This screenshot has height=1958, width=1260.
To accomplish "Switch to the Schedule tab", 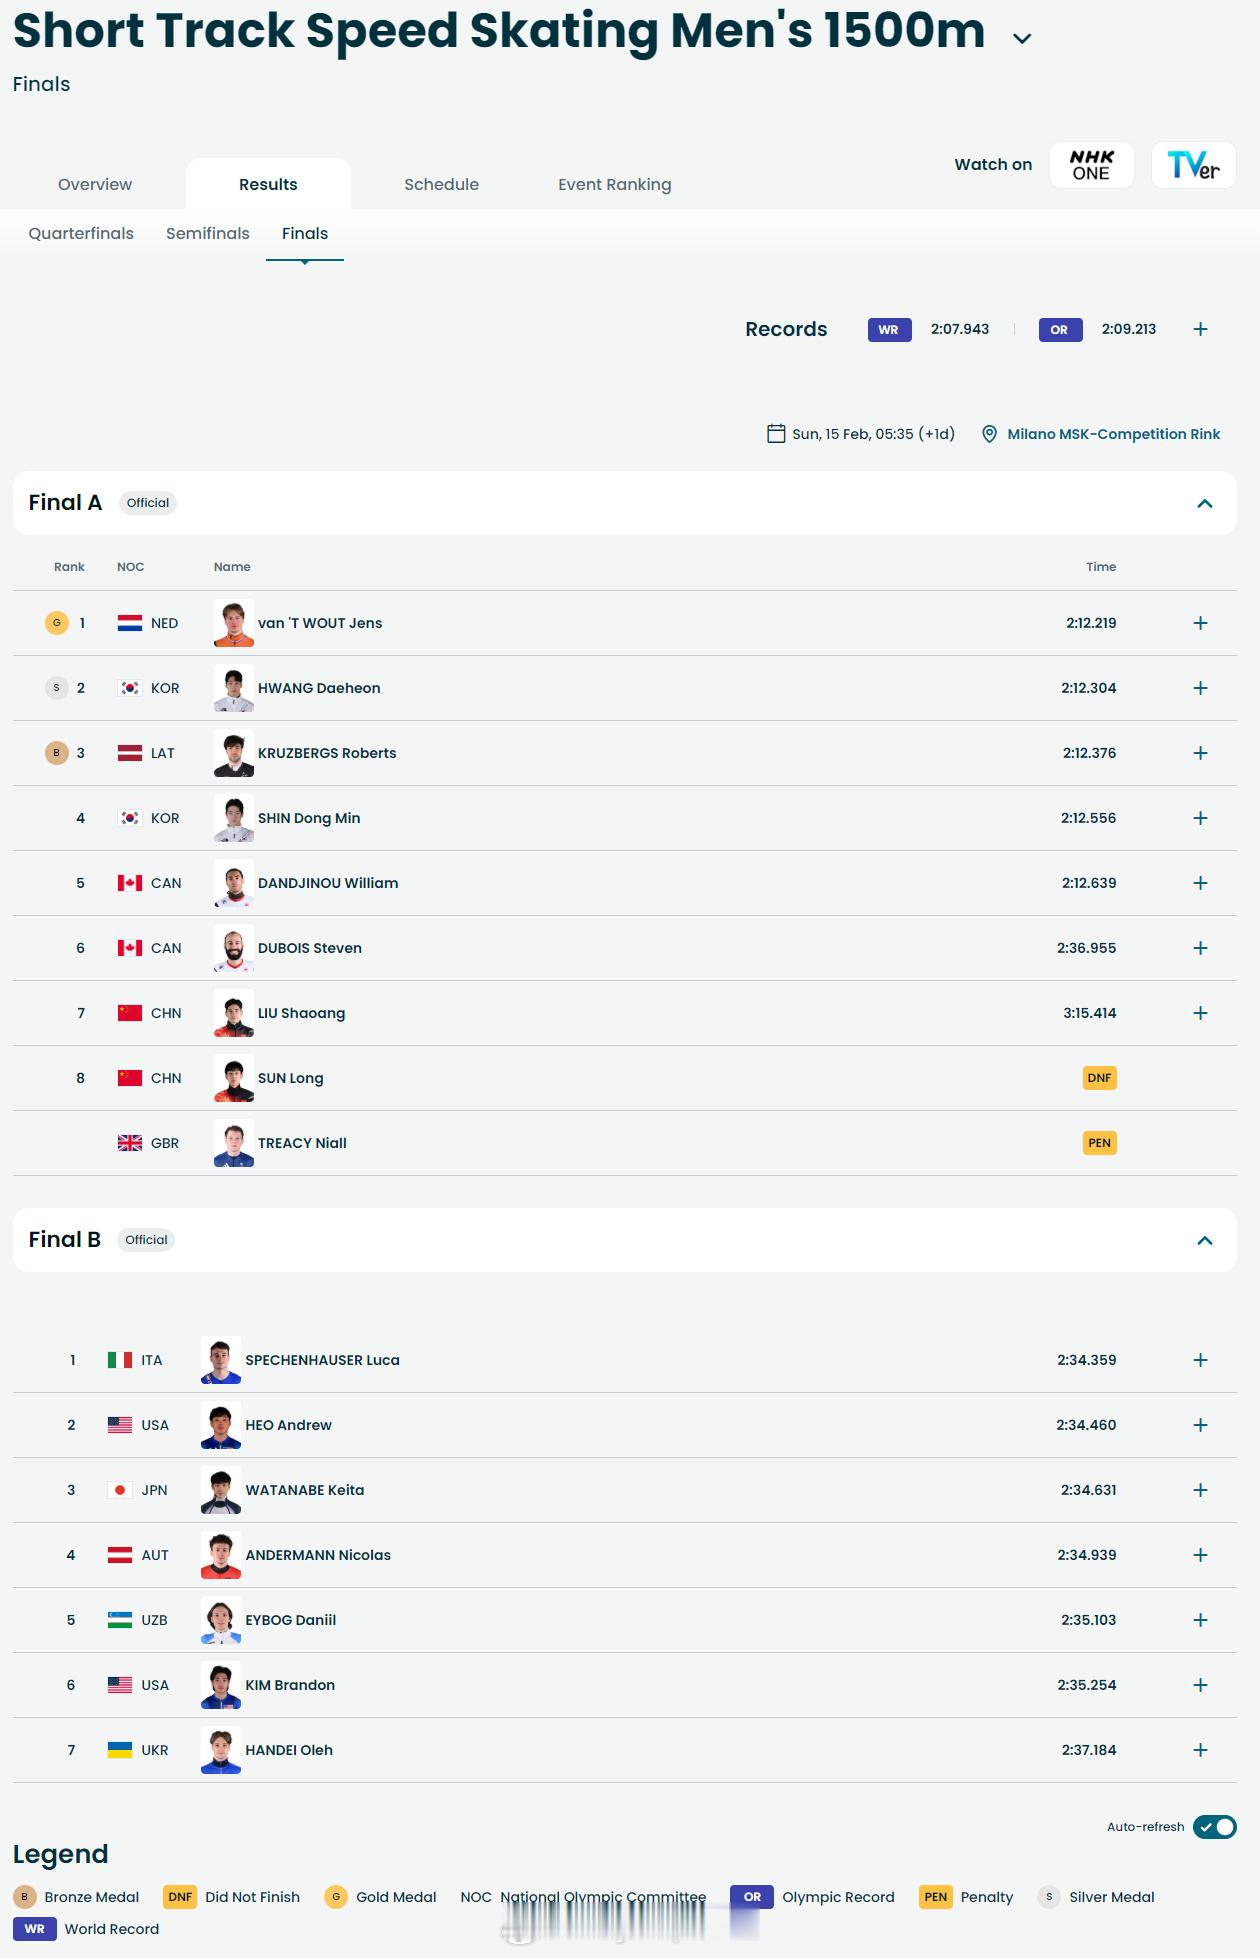I will pyautogui.click(x=441, y=185).
